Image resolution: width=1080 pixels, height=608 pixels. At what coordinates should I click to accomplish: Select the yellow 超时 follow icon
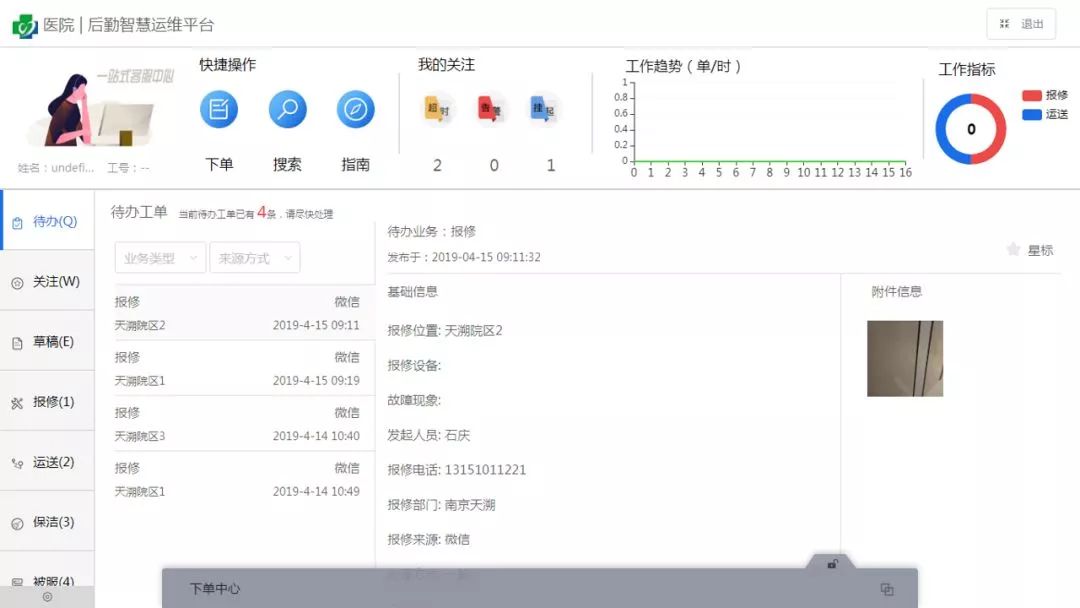(x=436, y=108)
